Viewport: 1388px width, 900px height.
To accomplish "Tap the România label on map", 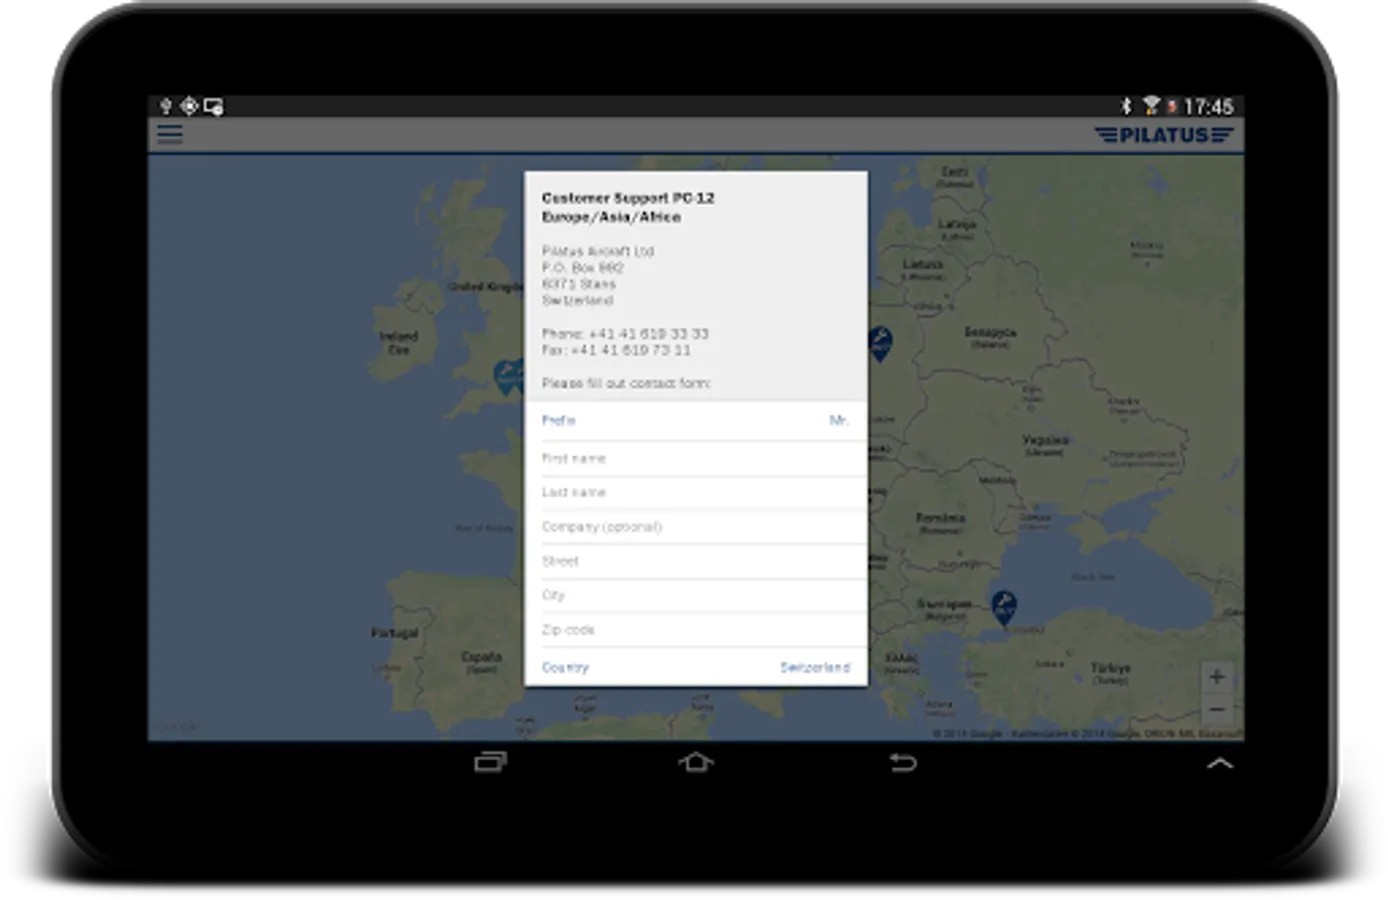I will 941,518.
